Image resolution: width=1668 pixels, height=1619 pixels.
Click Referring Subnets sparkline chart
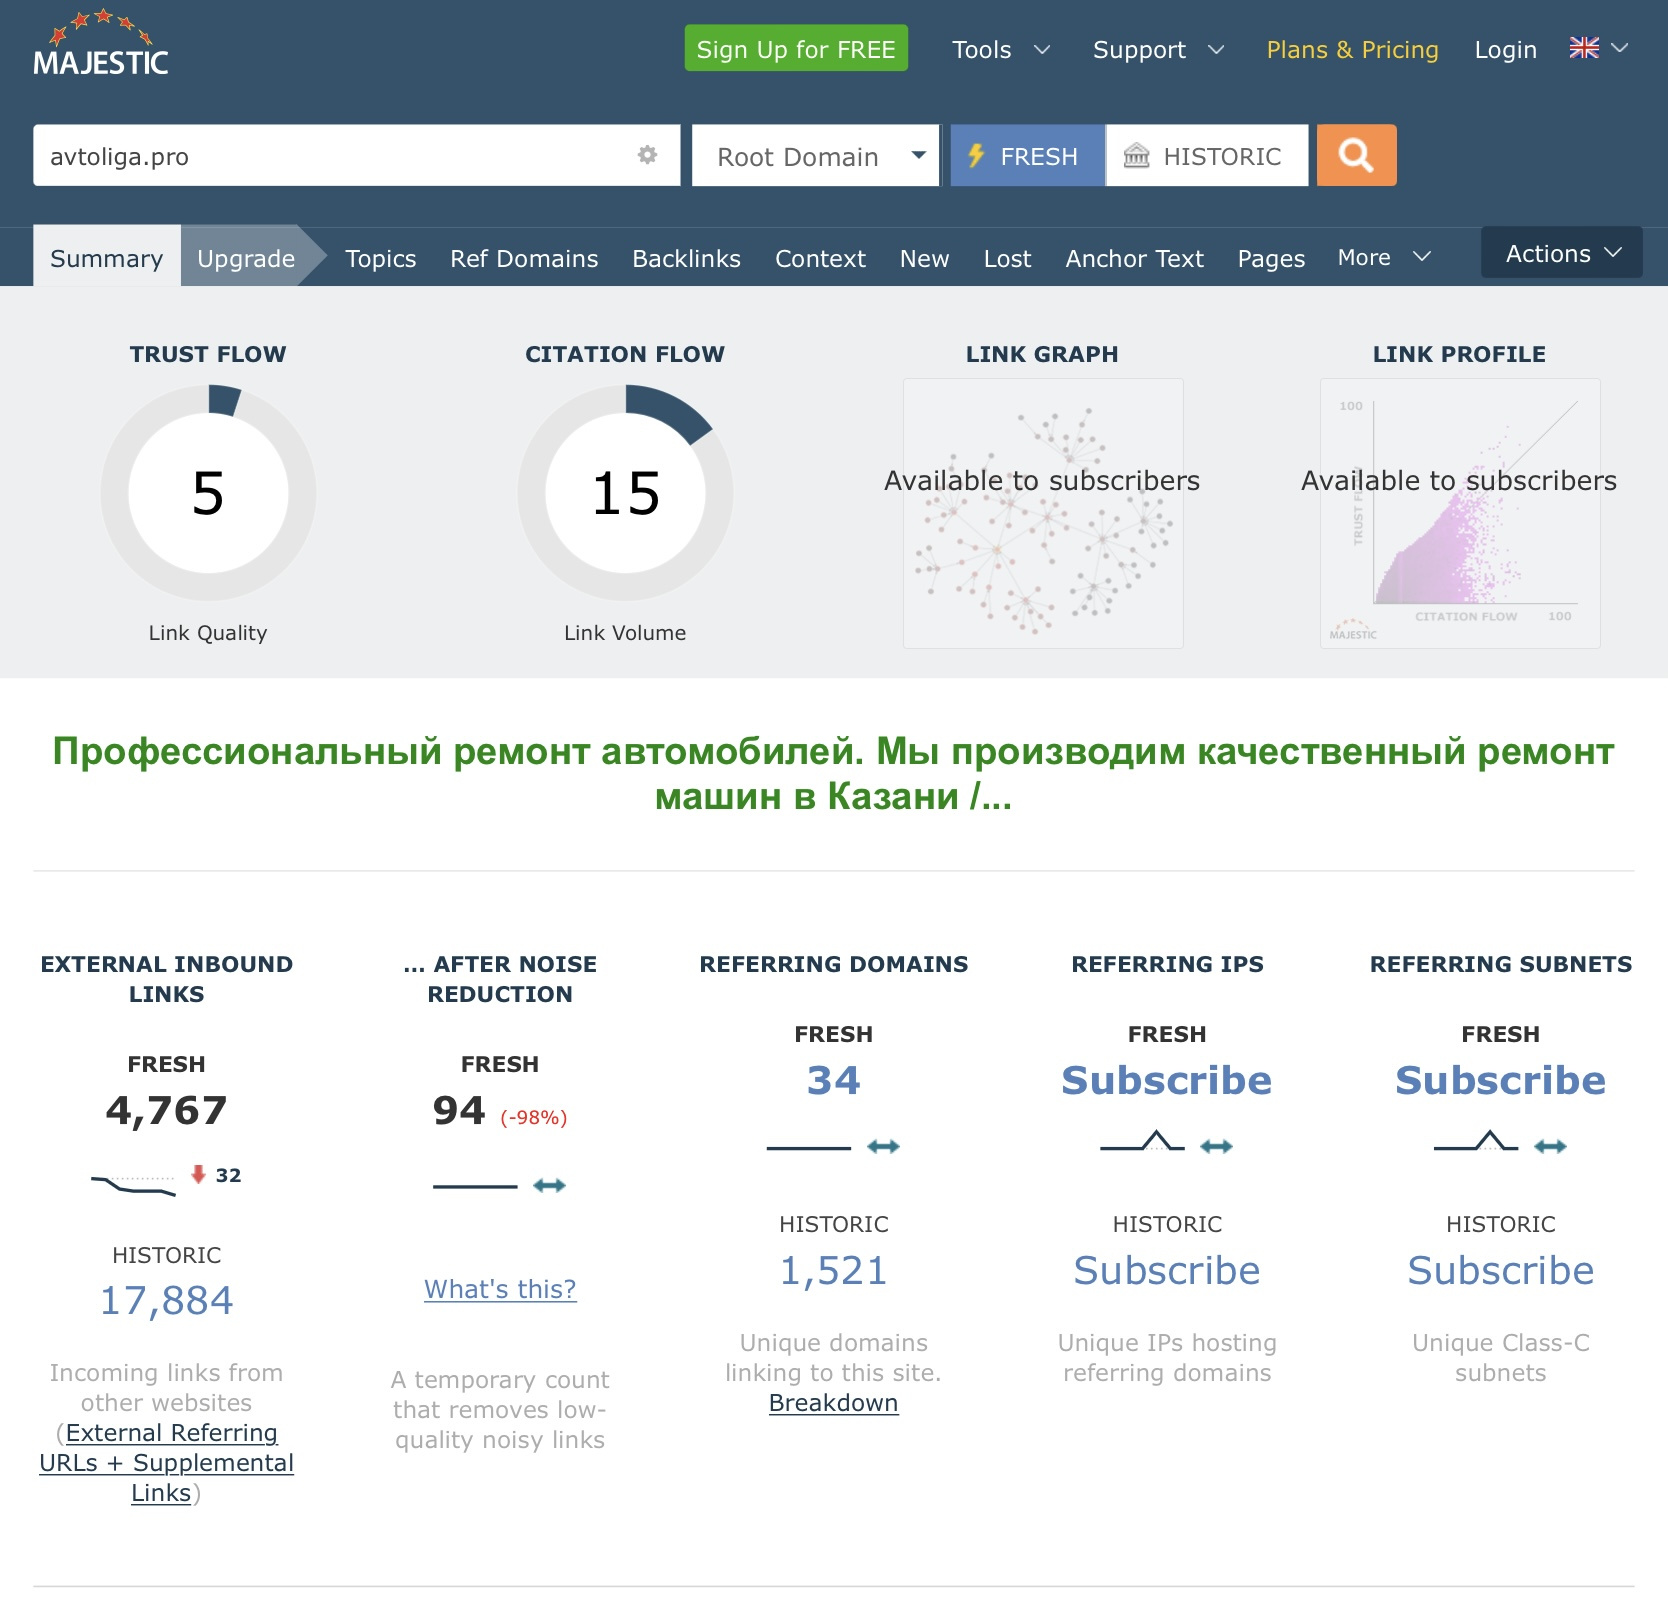1476,1141
